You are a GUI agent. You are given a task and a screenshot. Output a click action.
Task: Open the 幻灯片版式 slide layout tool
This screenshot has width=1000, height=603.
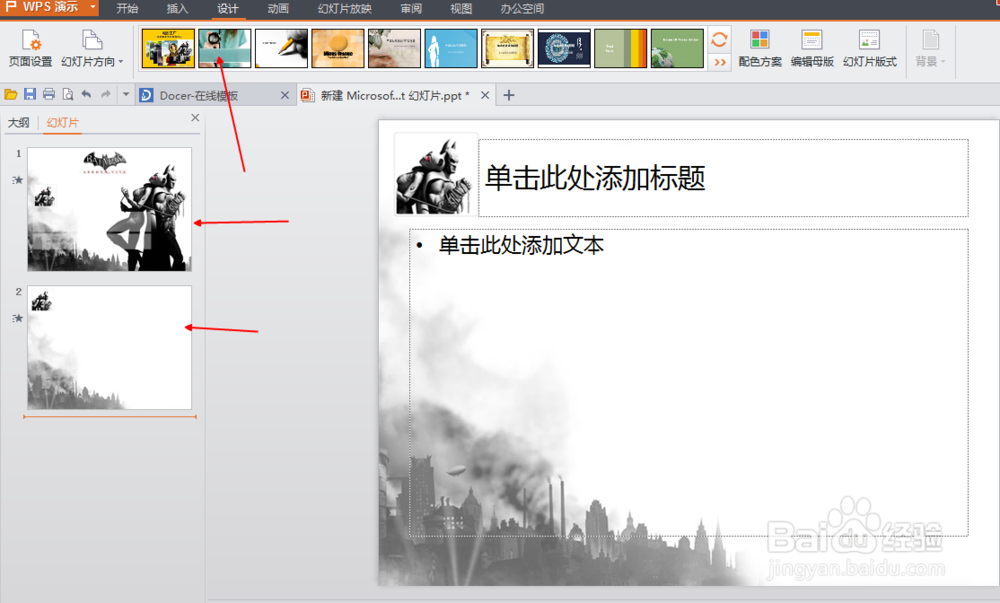click(869, 48)
